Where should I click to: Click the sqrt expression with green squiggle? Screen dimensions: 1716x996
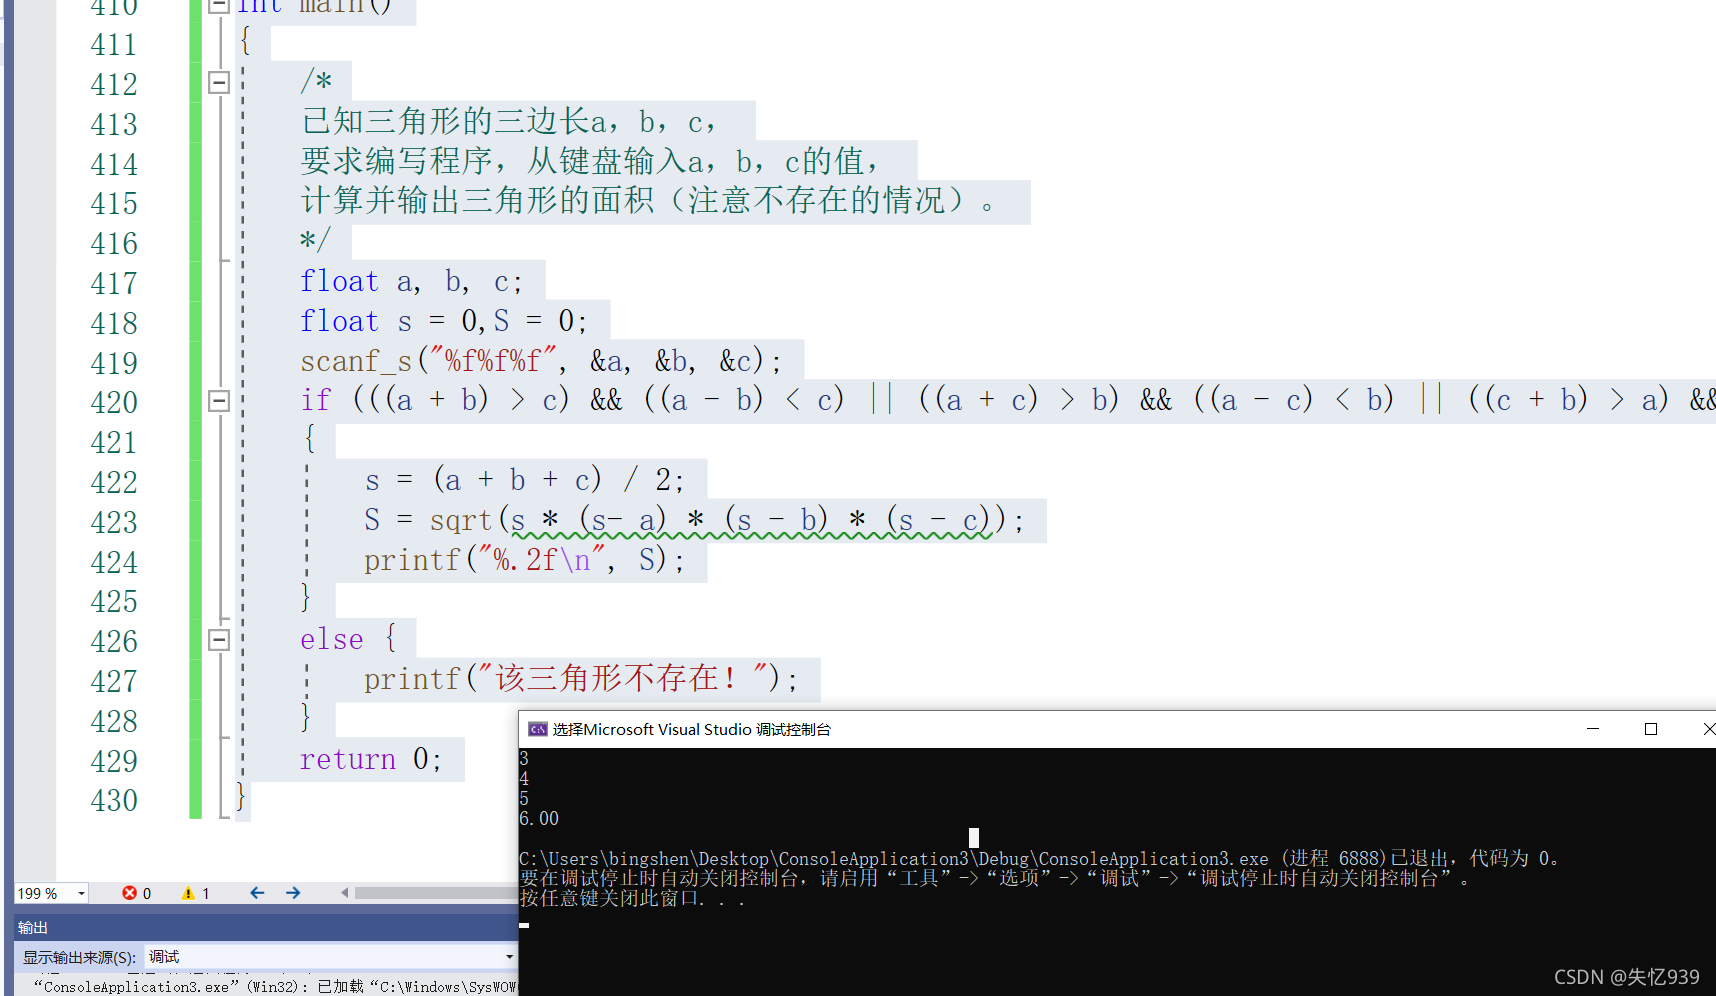coord(751,520)
